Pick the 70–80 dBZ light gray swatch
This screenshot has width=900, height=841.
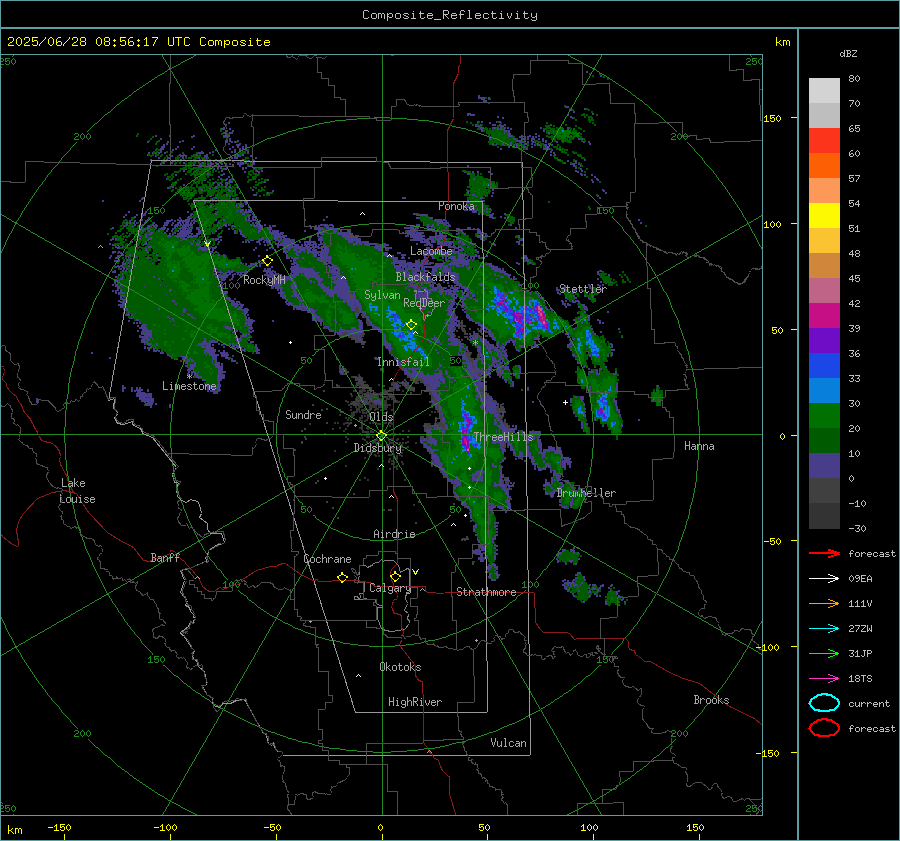(824, 91)
